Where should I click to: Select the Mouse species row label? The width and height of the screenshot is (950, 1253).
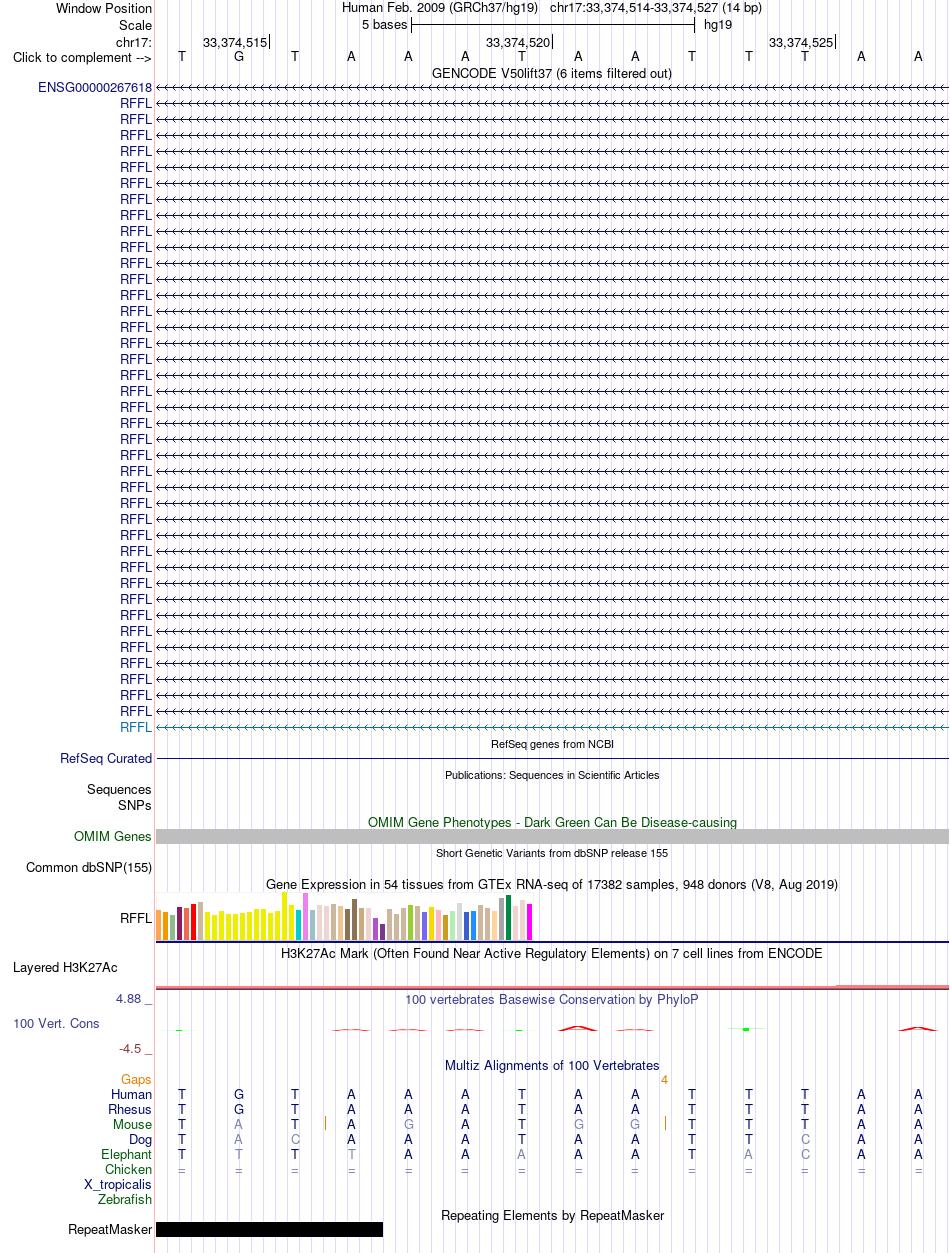click(x=132, y=1125)
